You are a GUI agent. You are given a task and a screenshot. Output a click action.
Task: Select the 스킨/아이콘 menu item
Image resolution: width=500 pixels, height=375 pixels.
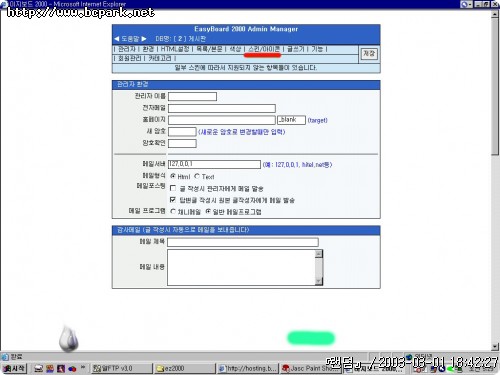(x=264, y=49)
